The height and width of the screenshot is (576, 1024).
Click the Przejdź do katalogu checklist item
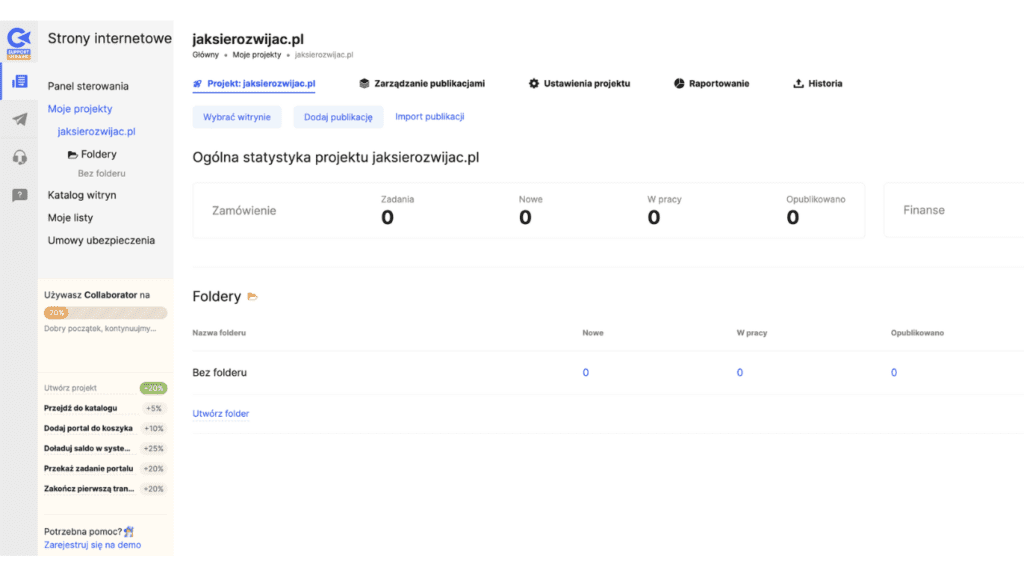tap(80, 408)
